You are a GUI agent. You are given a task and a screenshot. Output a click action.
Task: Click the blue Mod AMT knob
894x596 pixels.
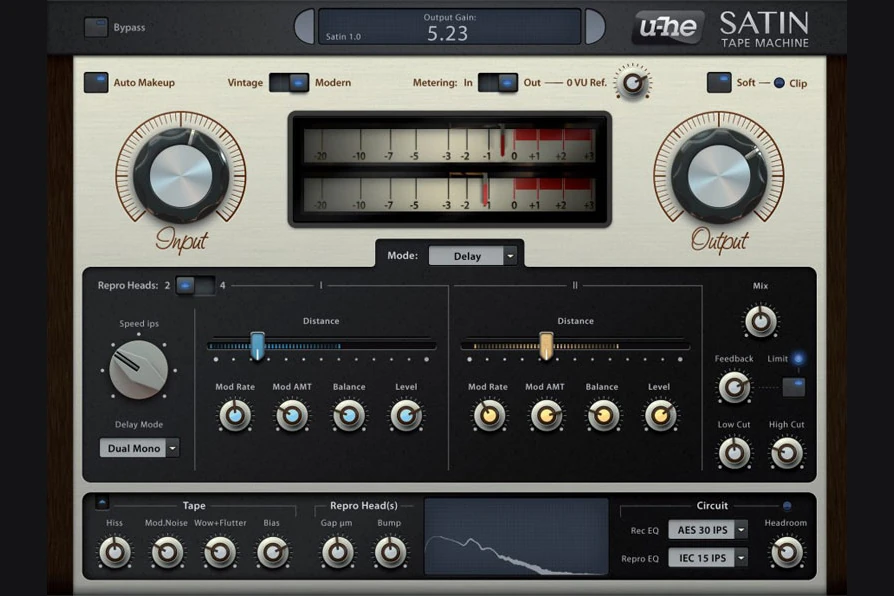[x=292, y=416]
